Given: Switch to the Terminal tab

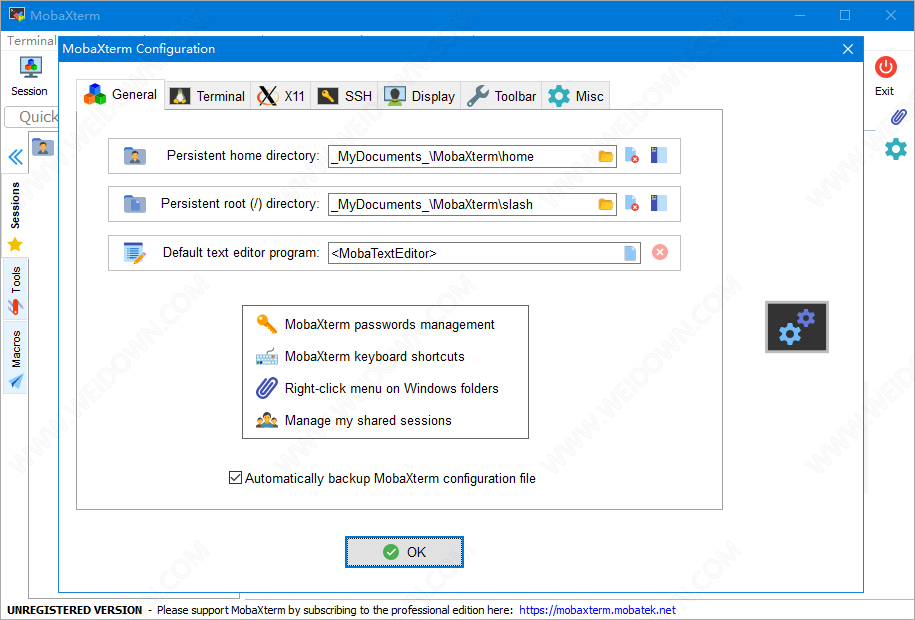Looking at the screenshot, I should pyautogui.click(x=208, y=96).
